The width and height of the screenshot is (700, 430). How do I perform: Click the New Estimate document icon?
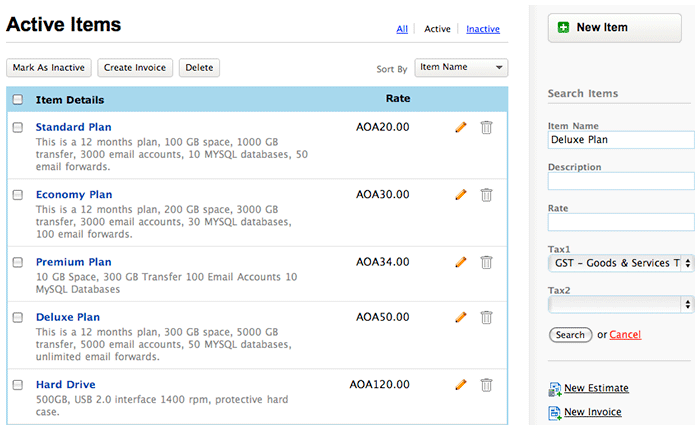click(x=555, y=389)
